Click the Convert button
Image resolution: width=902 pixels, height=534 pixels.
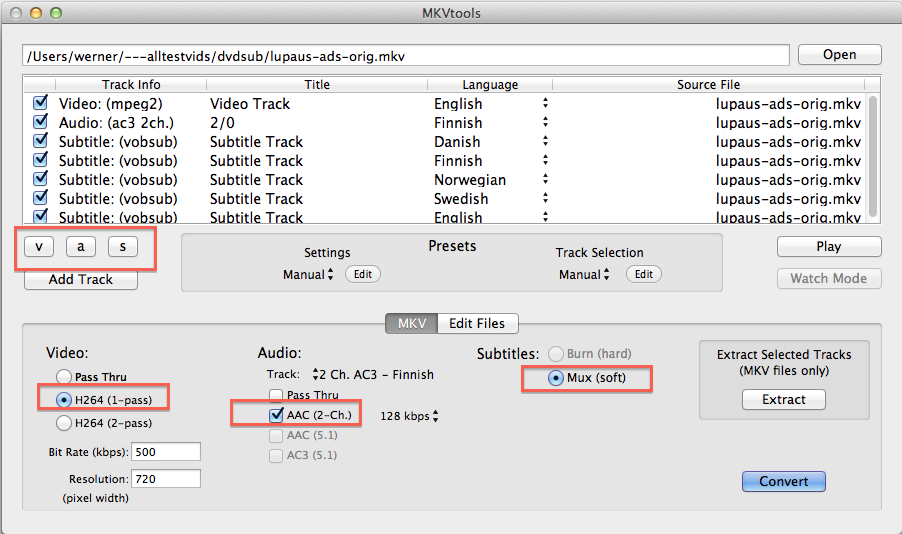(783, 481)
